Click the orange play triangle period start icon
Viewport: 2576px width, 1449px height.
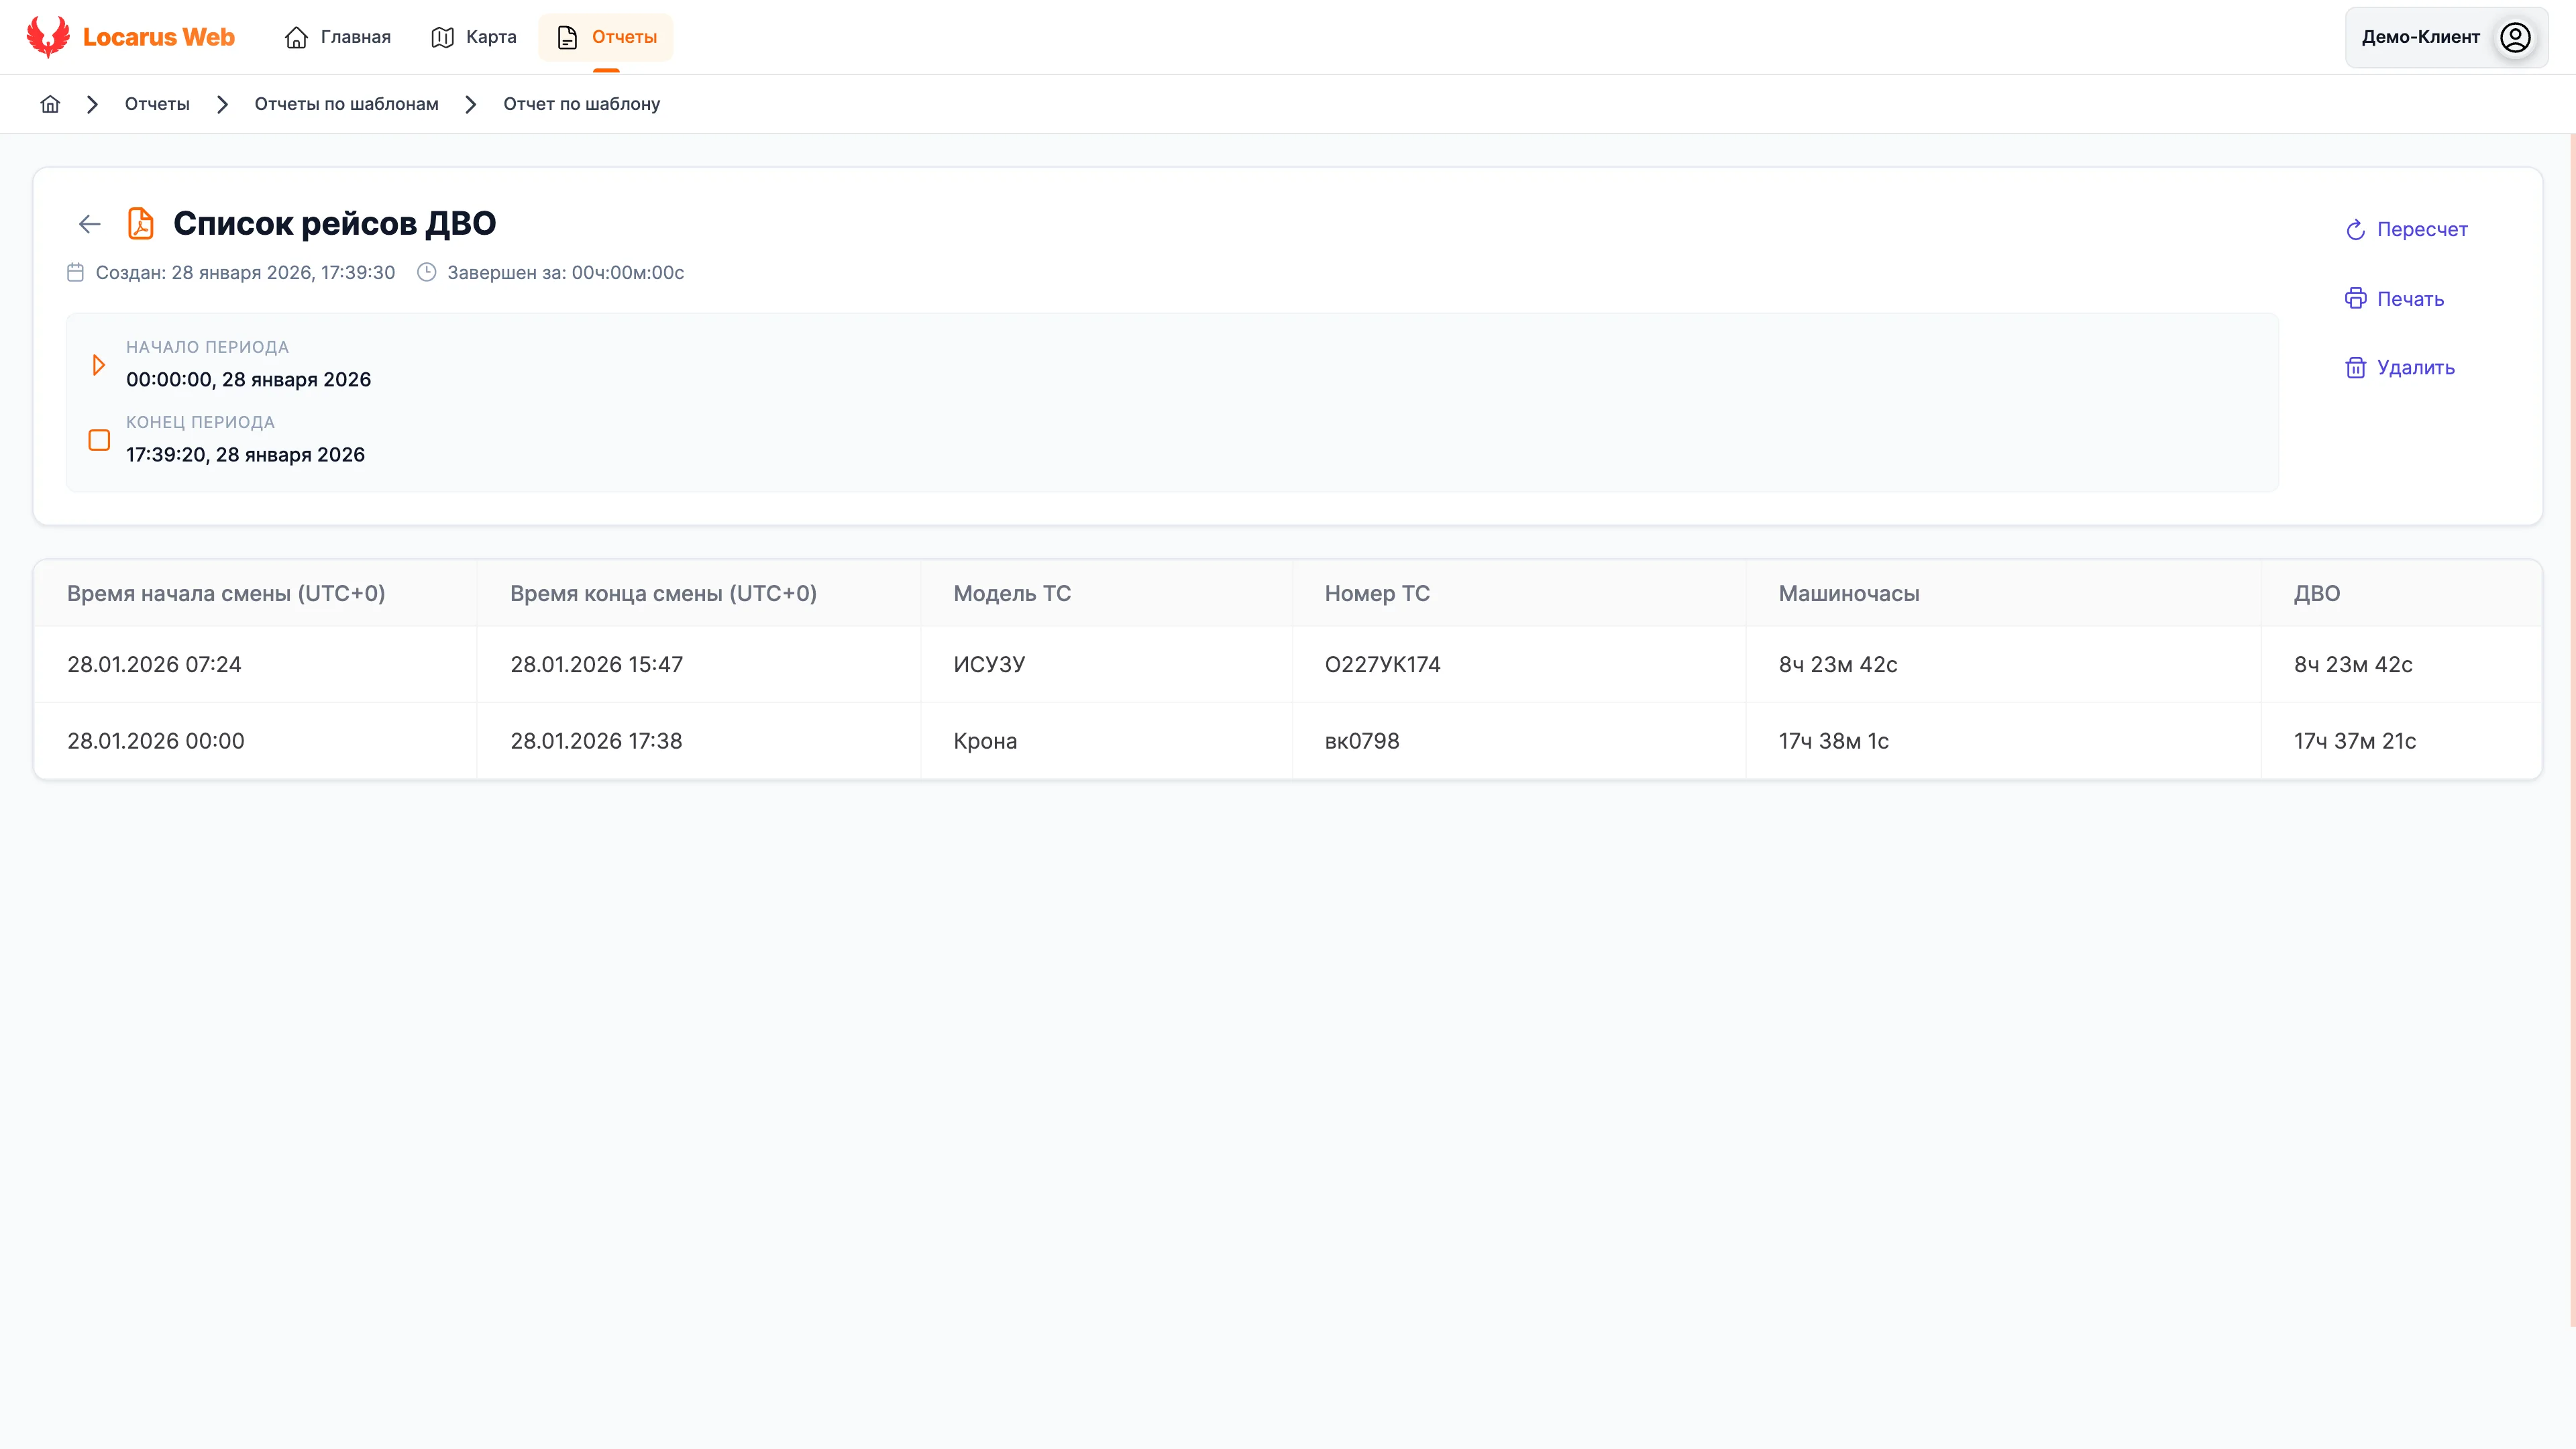[x=98, y=364]
